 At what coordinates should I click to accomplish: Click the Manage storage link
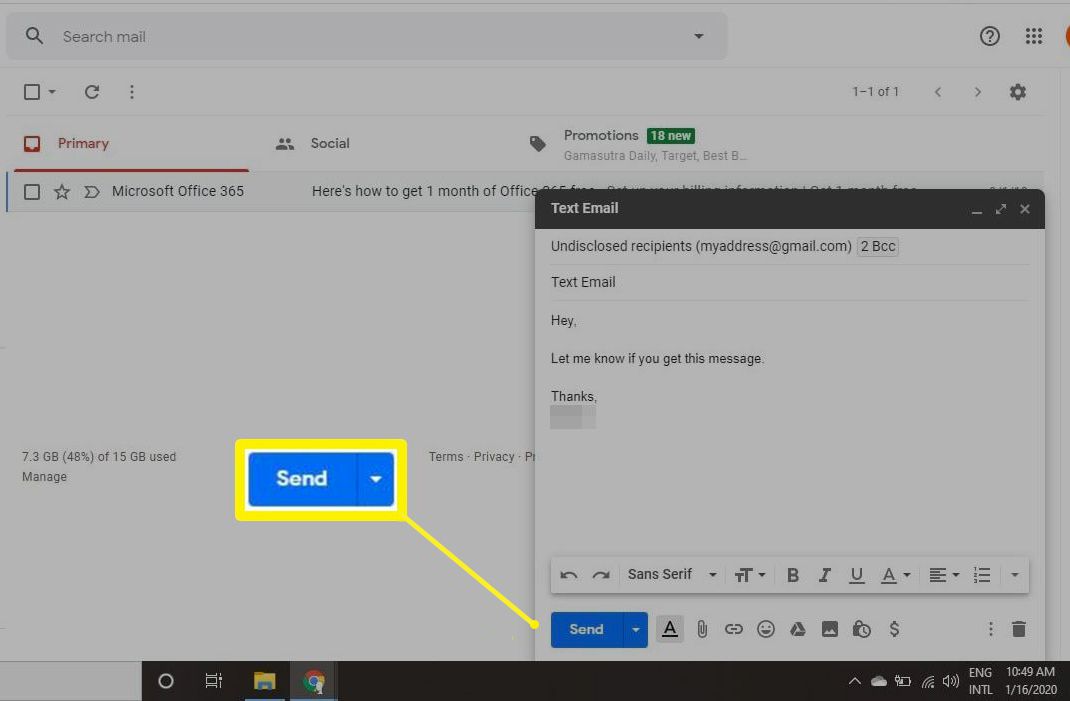point(44,476)
